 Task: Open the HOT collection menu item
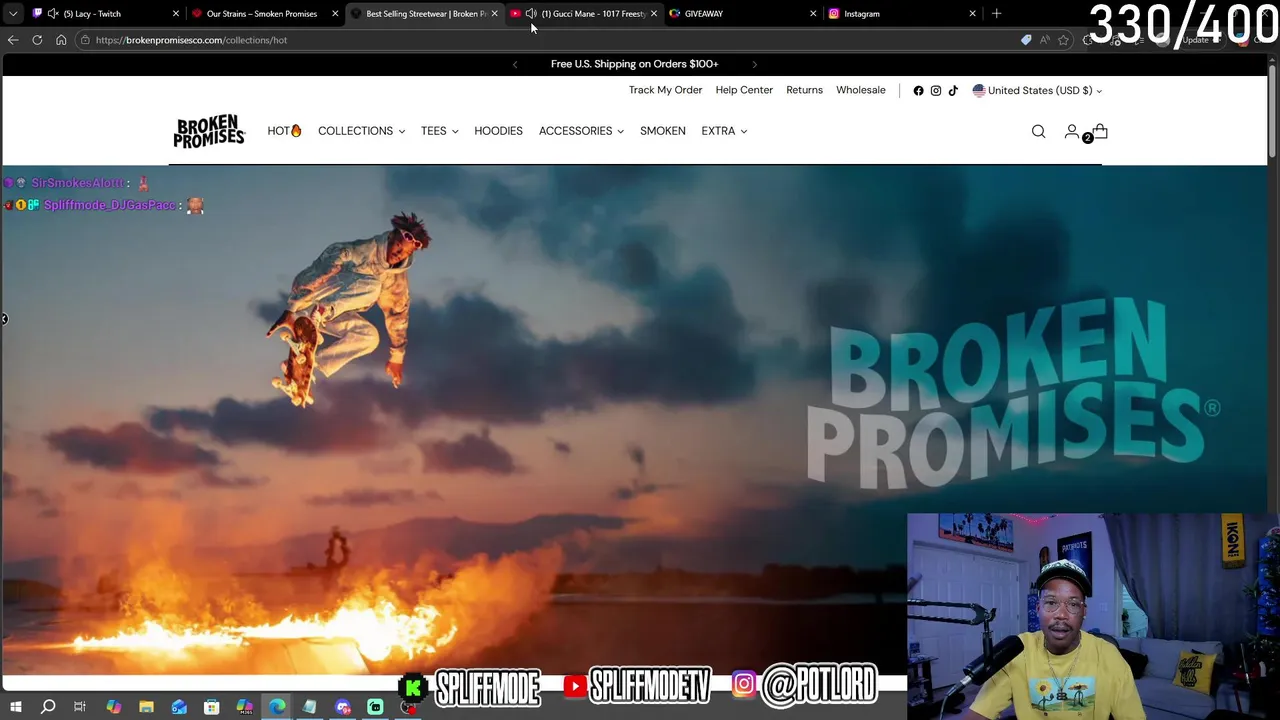click(284, 131)
